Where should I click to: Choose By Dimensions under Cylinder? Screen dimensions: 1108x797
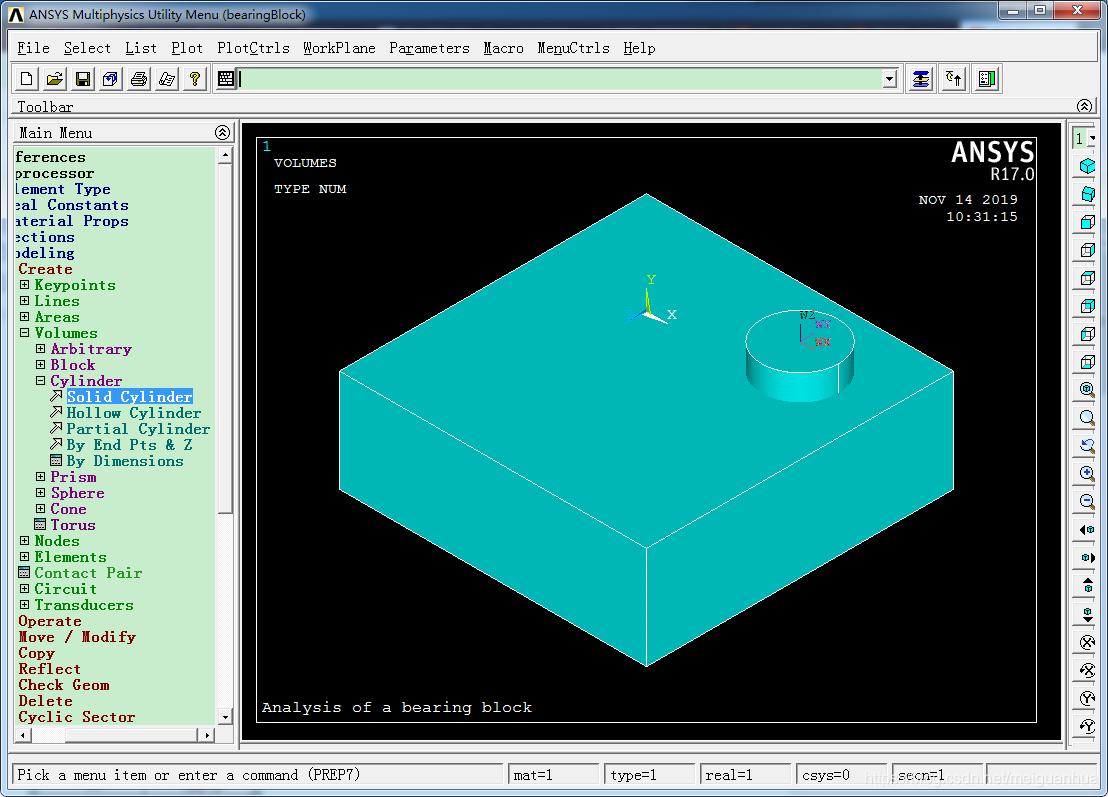pyautogui.click(x=124, y=461)
